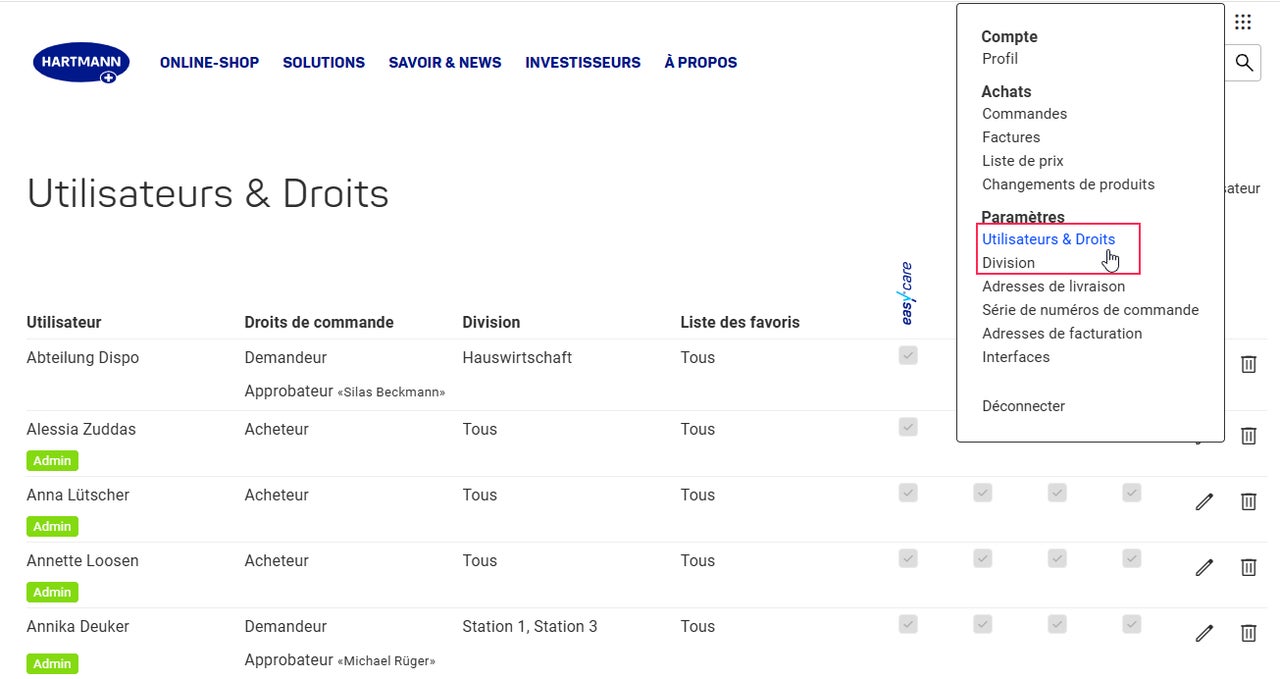Click the Hauswirtschaft division cell
The width and height of the screenshot is (1280, 679).
(517, 357)
